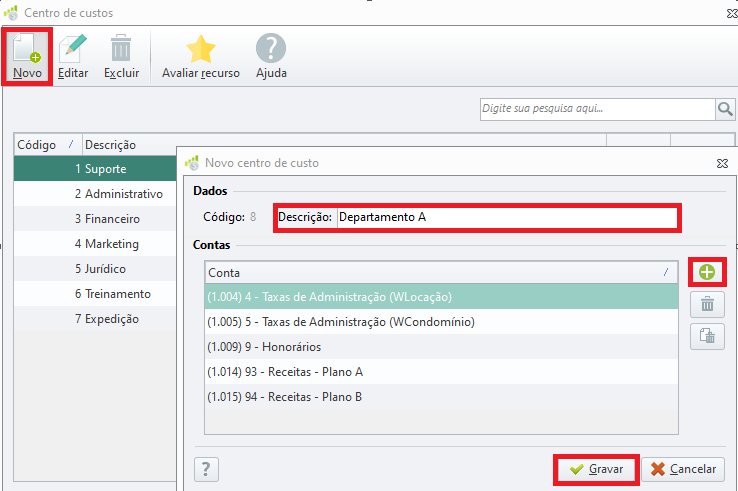
Task: Select '(1.014) 93 - Receitas - Plano A'
Action: coord(441,371)
